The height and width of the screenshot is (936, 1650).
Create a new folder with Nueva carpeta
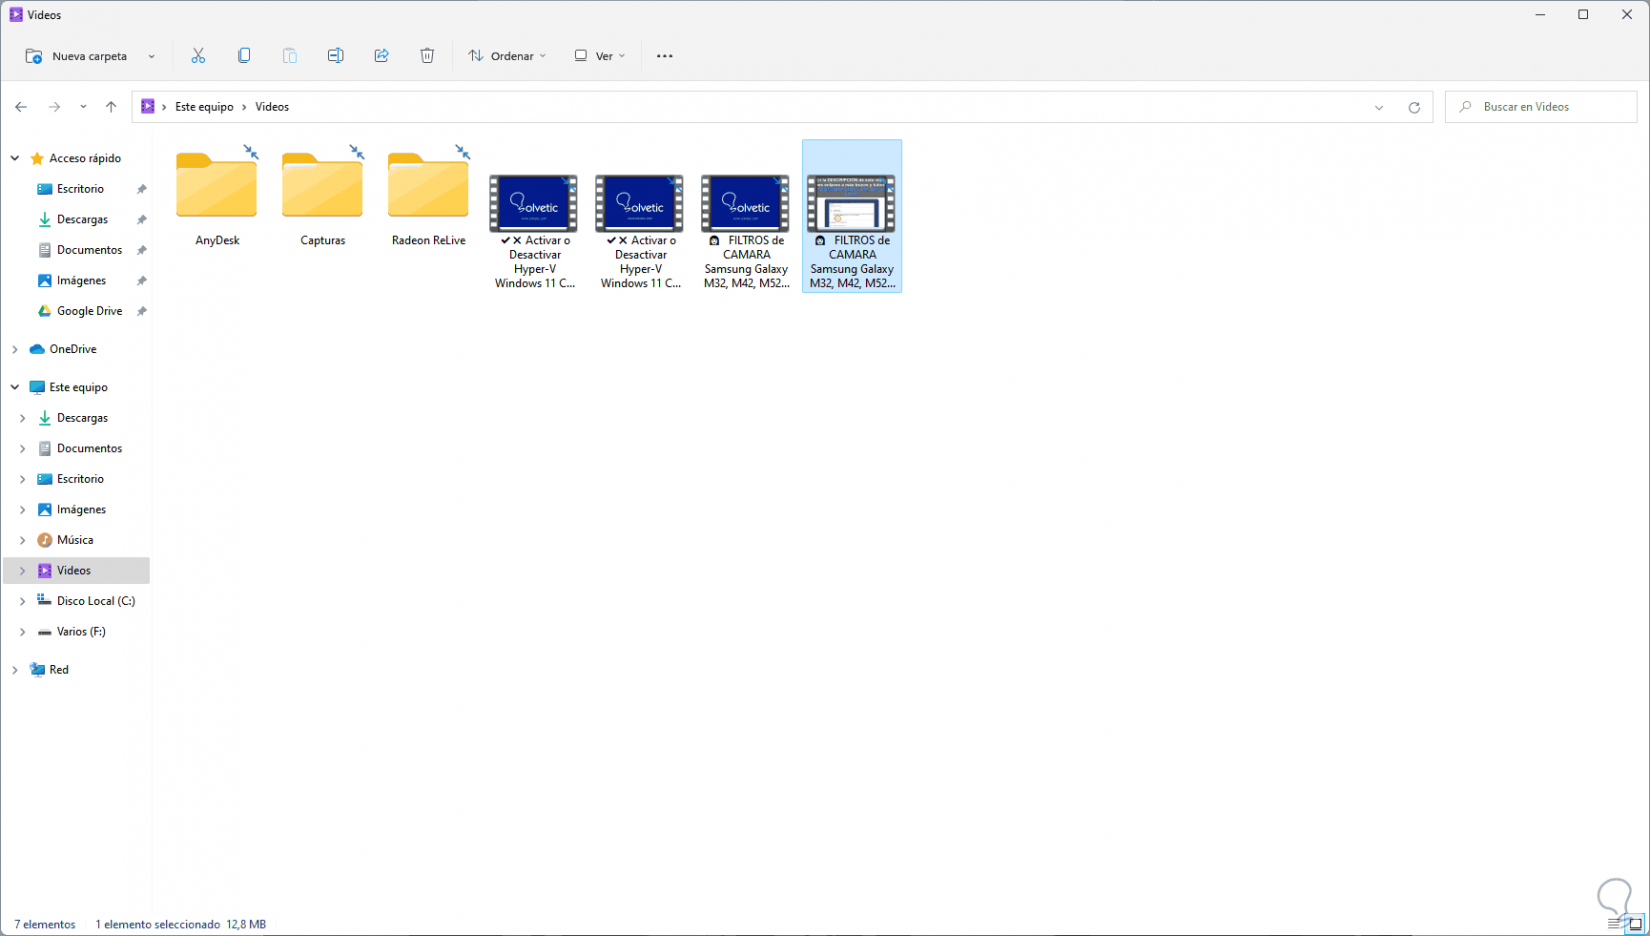tap(77, 56)
